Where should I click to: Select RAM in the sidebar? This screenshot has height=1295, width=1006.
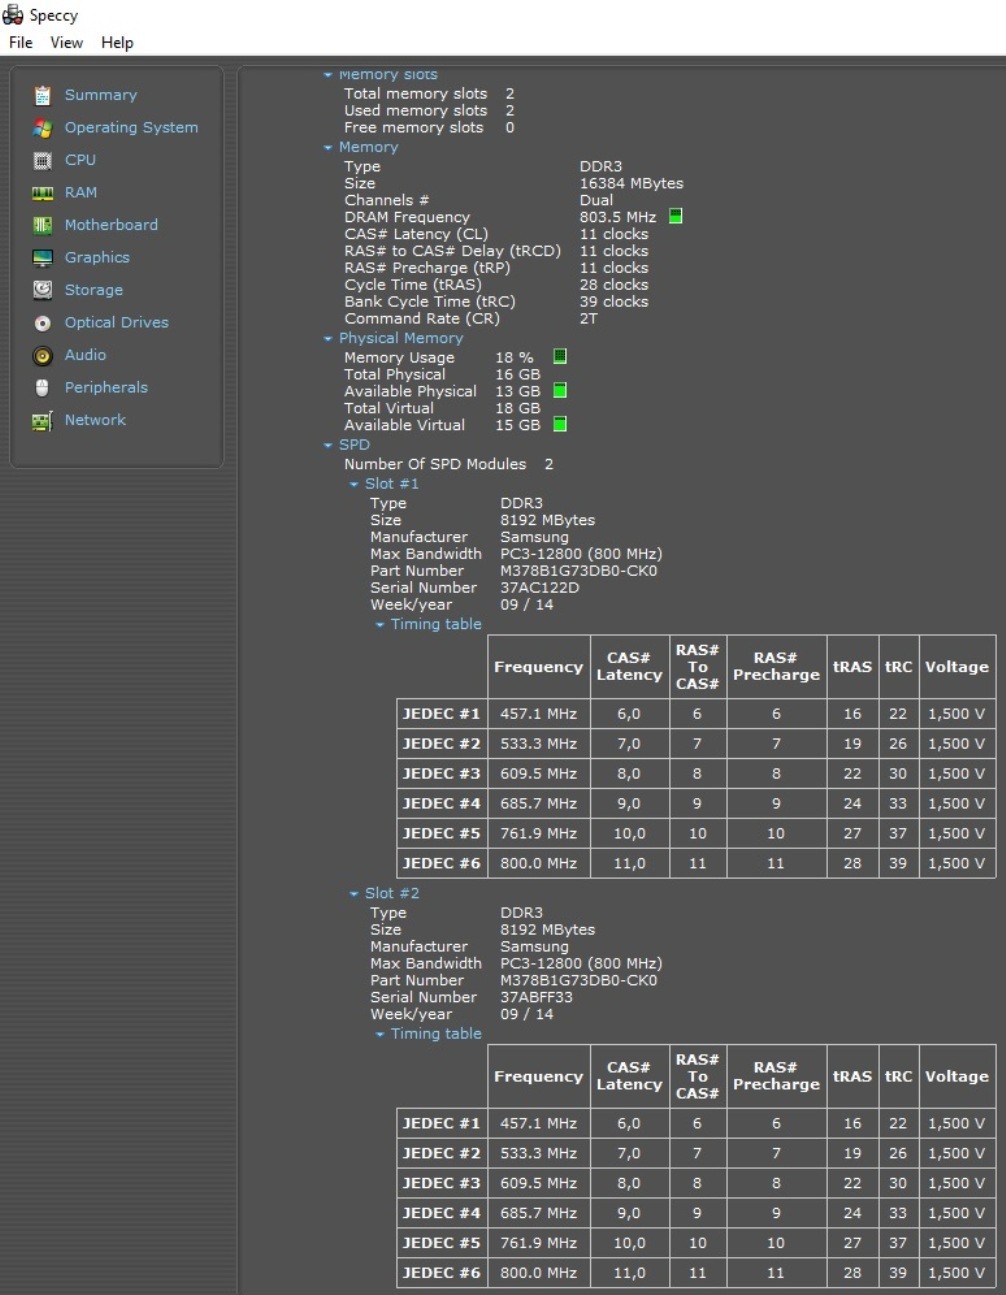[x=81, y=192]
